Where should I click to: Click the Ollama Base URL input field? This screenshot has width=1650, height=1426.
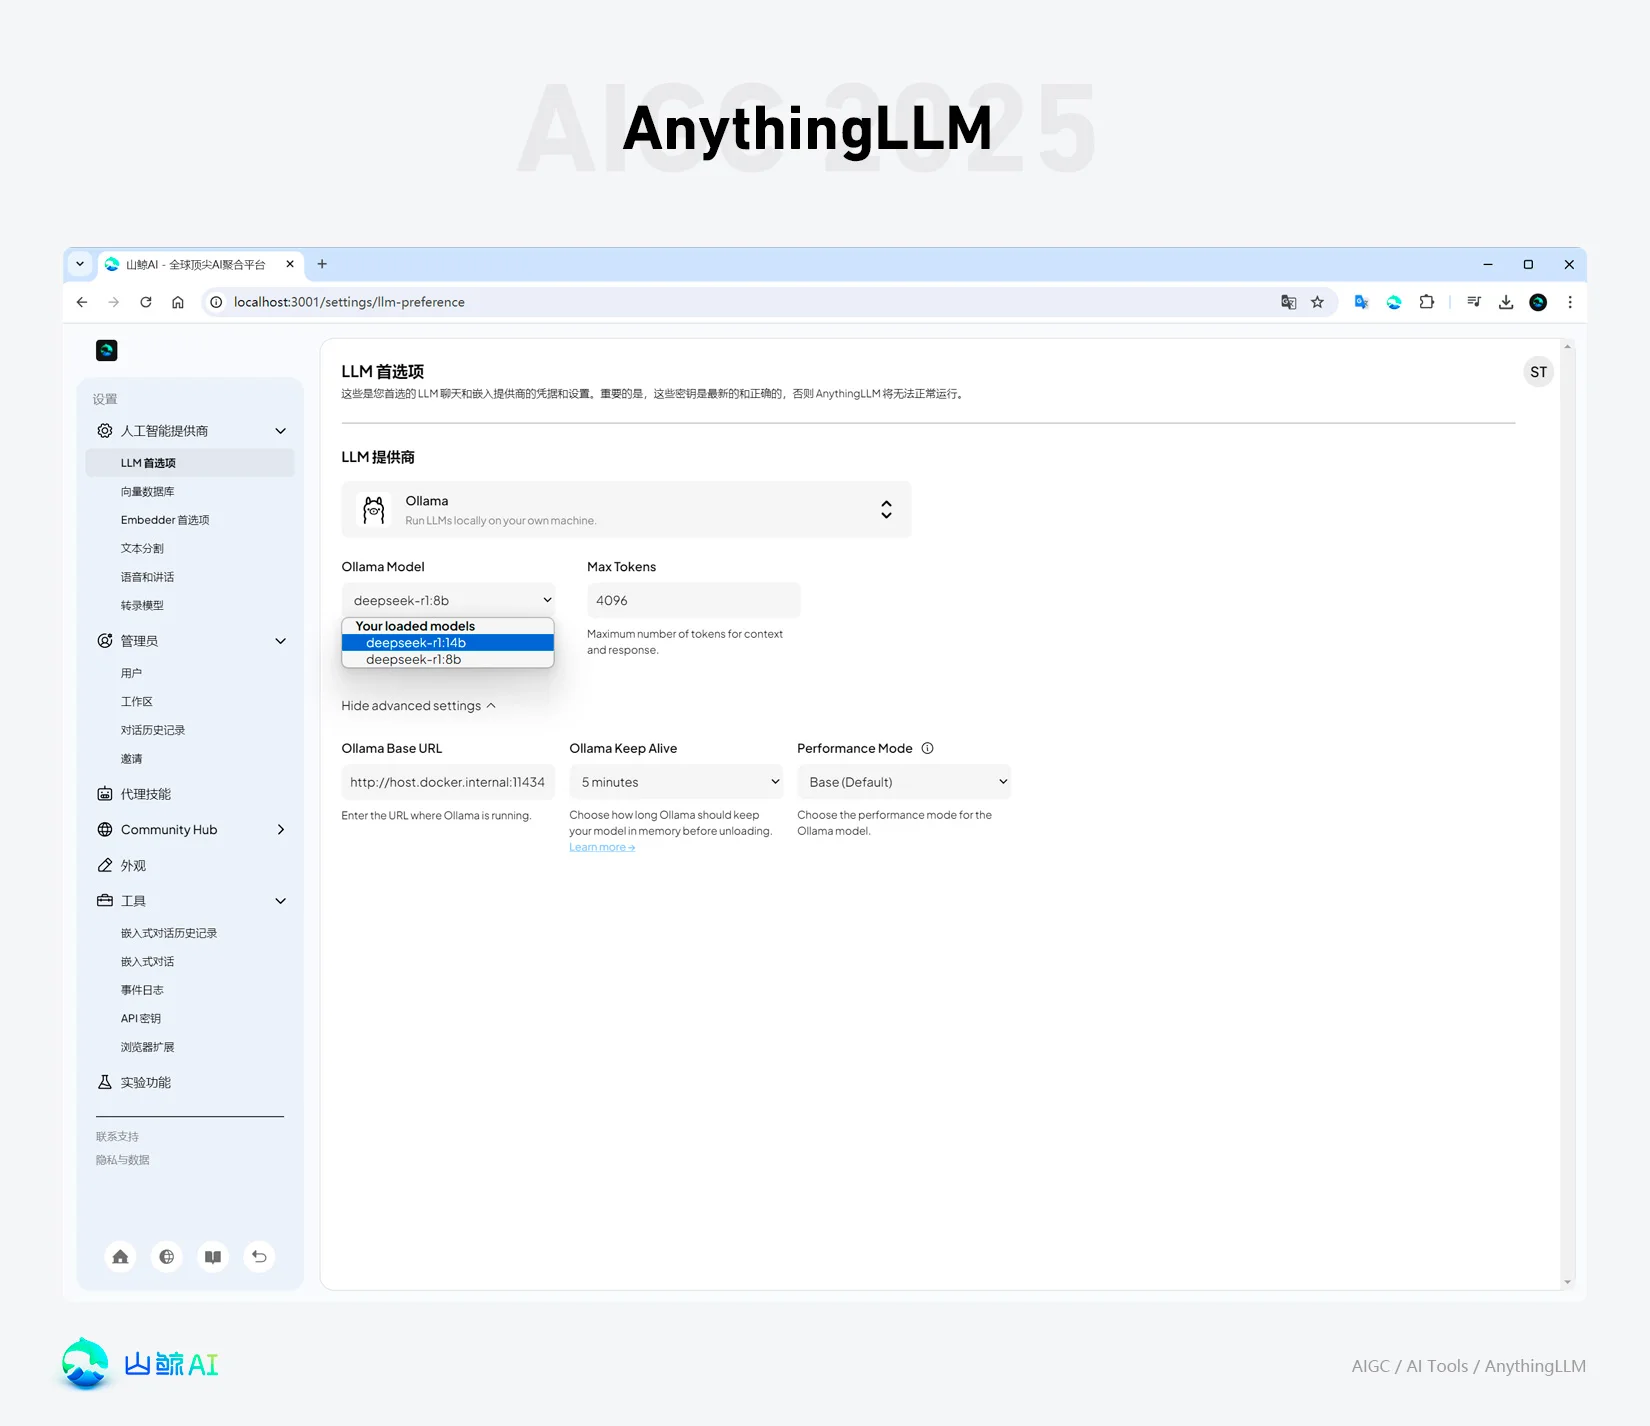pyautogui.click(x=448, y=782)
